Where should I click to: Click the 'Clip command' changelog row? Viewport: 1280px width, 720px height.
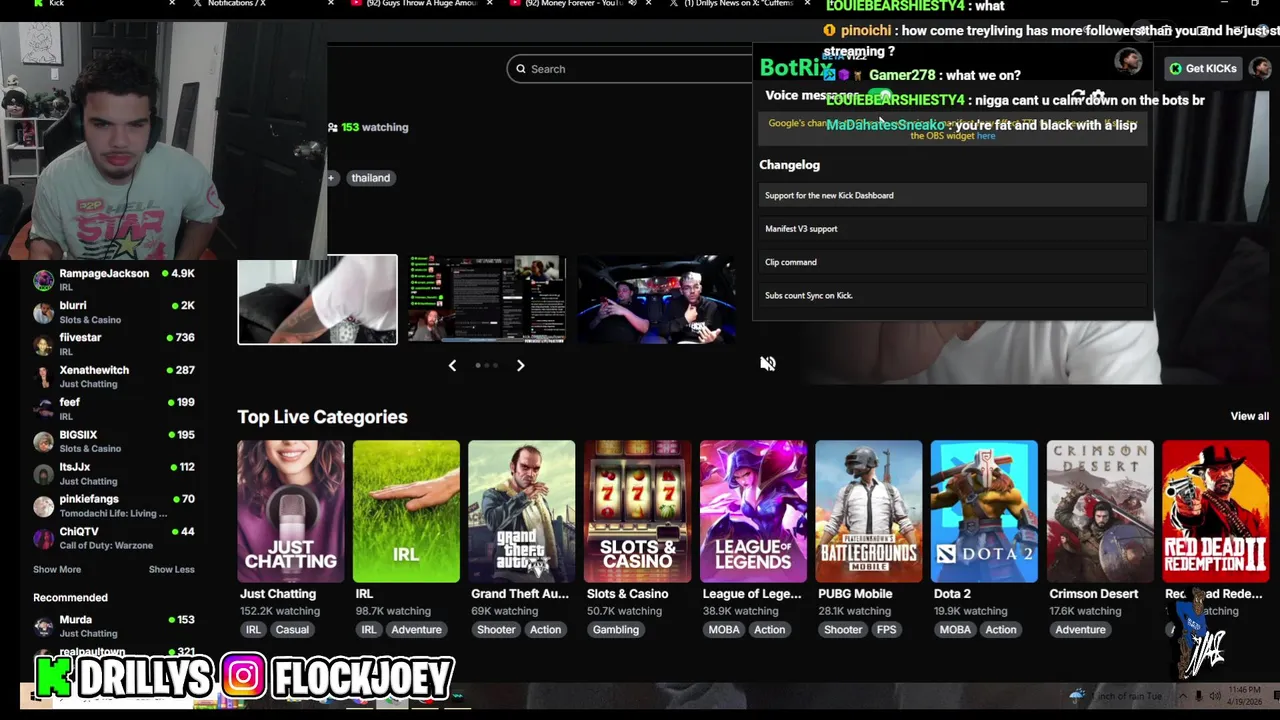point(952,262)
